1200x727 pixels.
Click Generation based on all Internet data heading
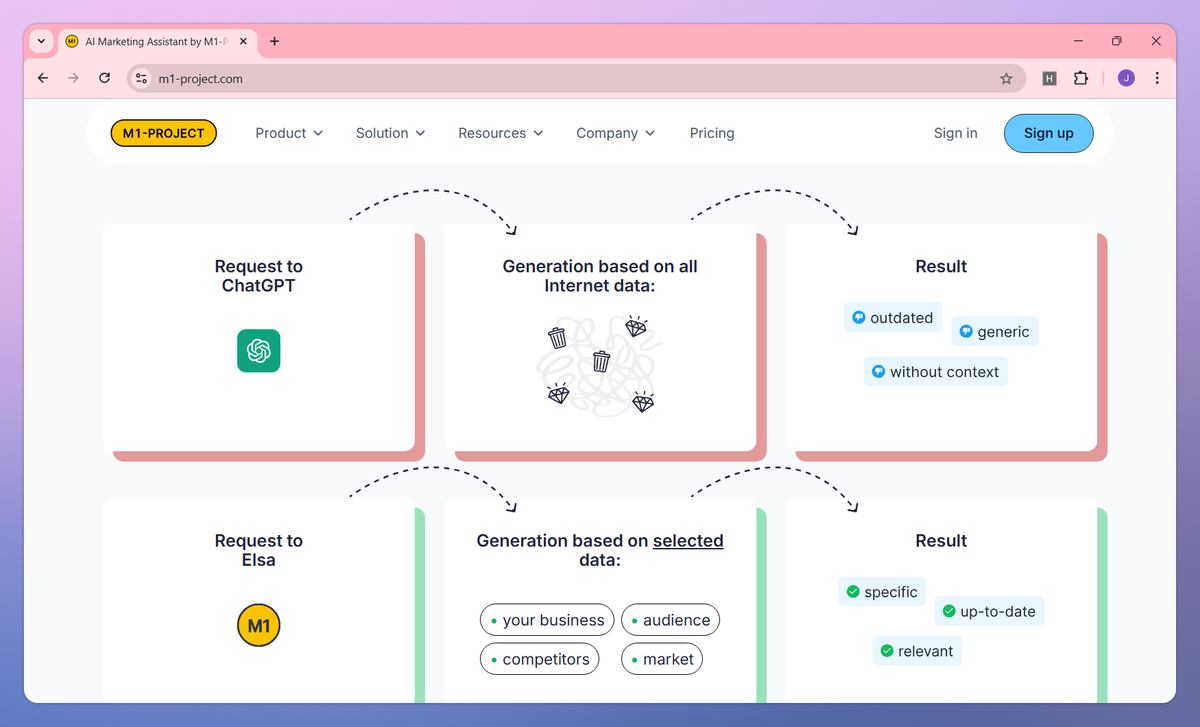[x=600, y=276]
